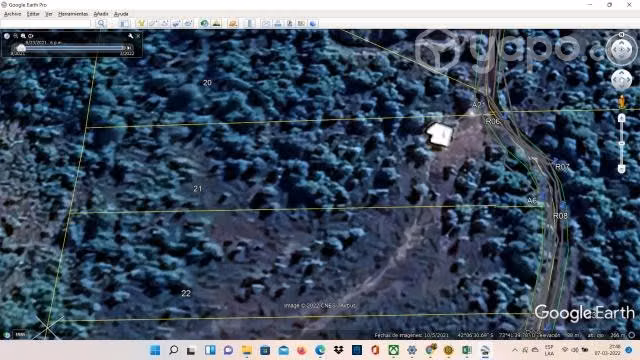Zoom in the time slider range
Viewport: 640px width, 360px height.
pos(23,36)
